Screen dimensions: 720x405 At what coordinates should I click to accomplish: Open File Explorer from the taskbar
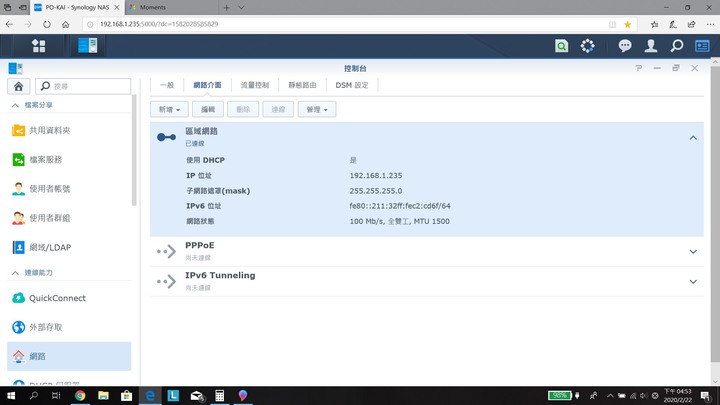(x=103, y=395)
